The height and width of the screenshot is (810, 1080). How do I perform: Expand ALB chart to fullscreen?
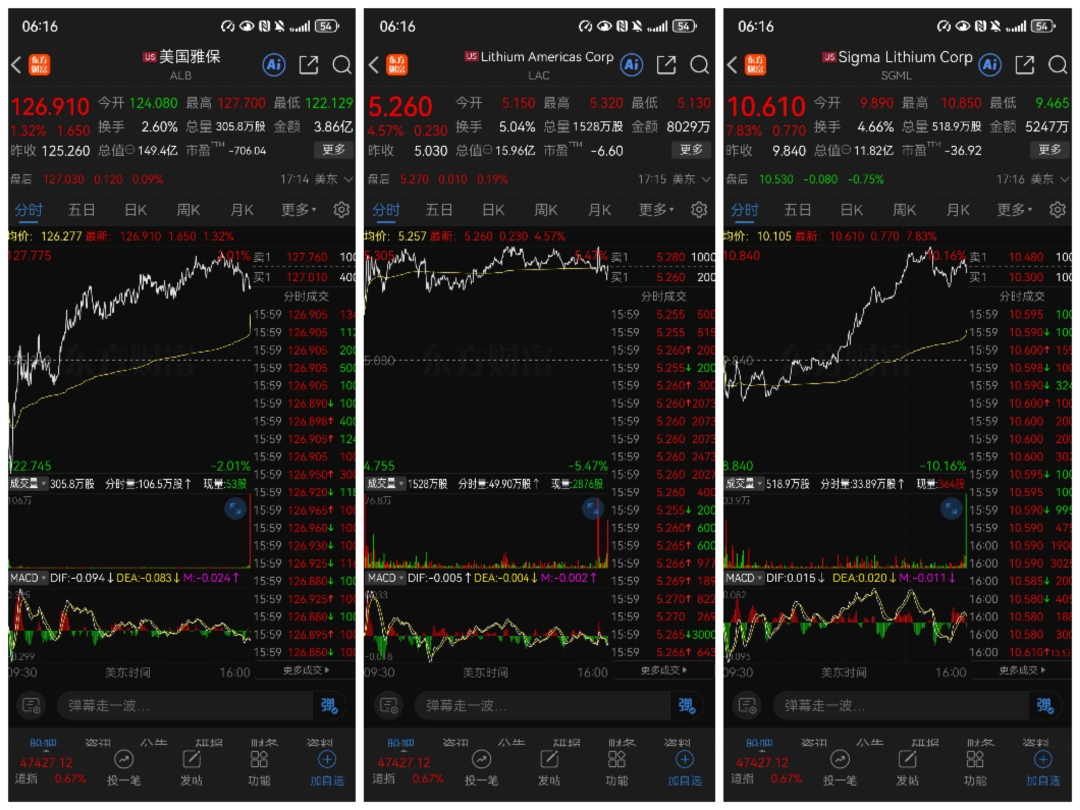(236, 509)
